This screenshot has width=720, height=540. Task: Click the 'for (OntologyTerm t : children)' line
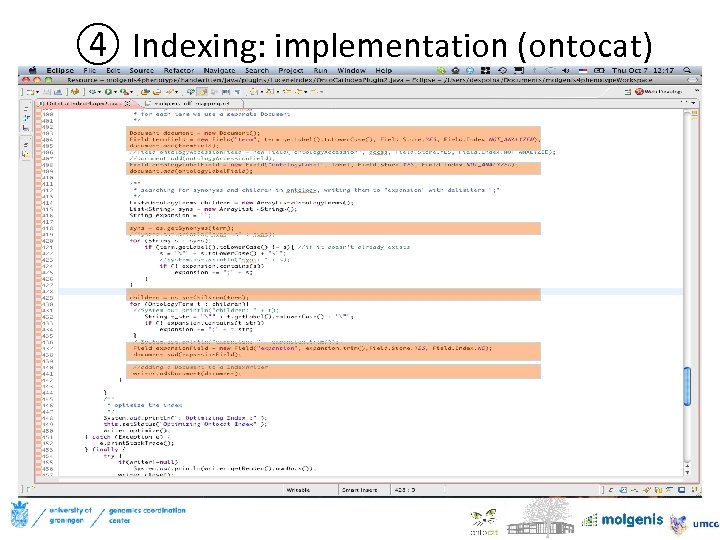click(x=189, y=304)
